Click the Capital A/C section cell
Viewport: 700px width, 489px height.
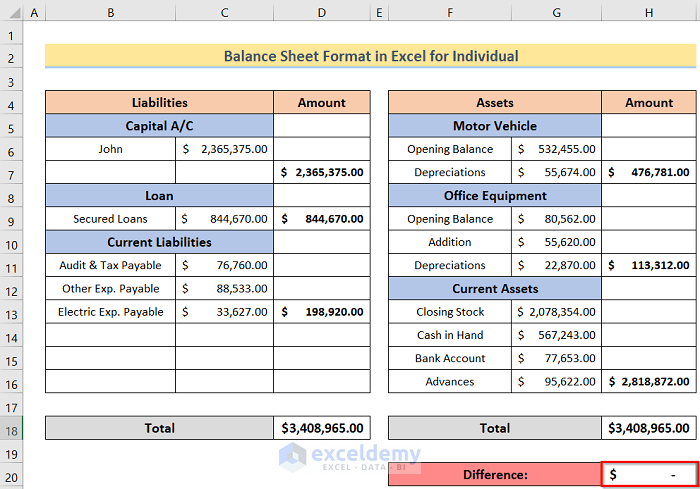click(x=159, y=126)
